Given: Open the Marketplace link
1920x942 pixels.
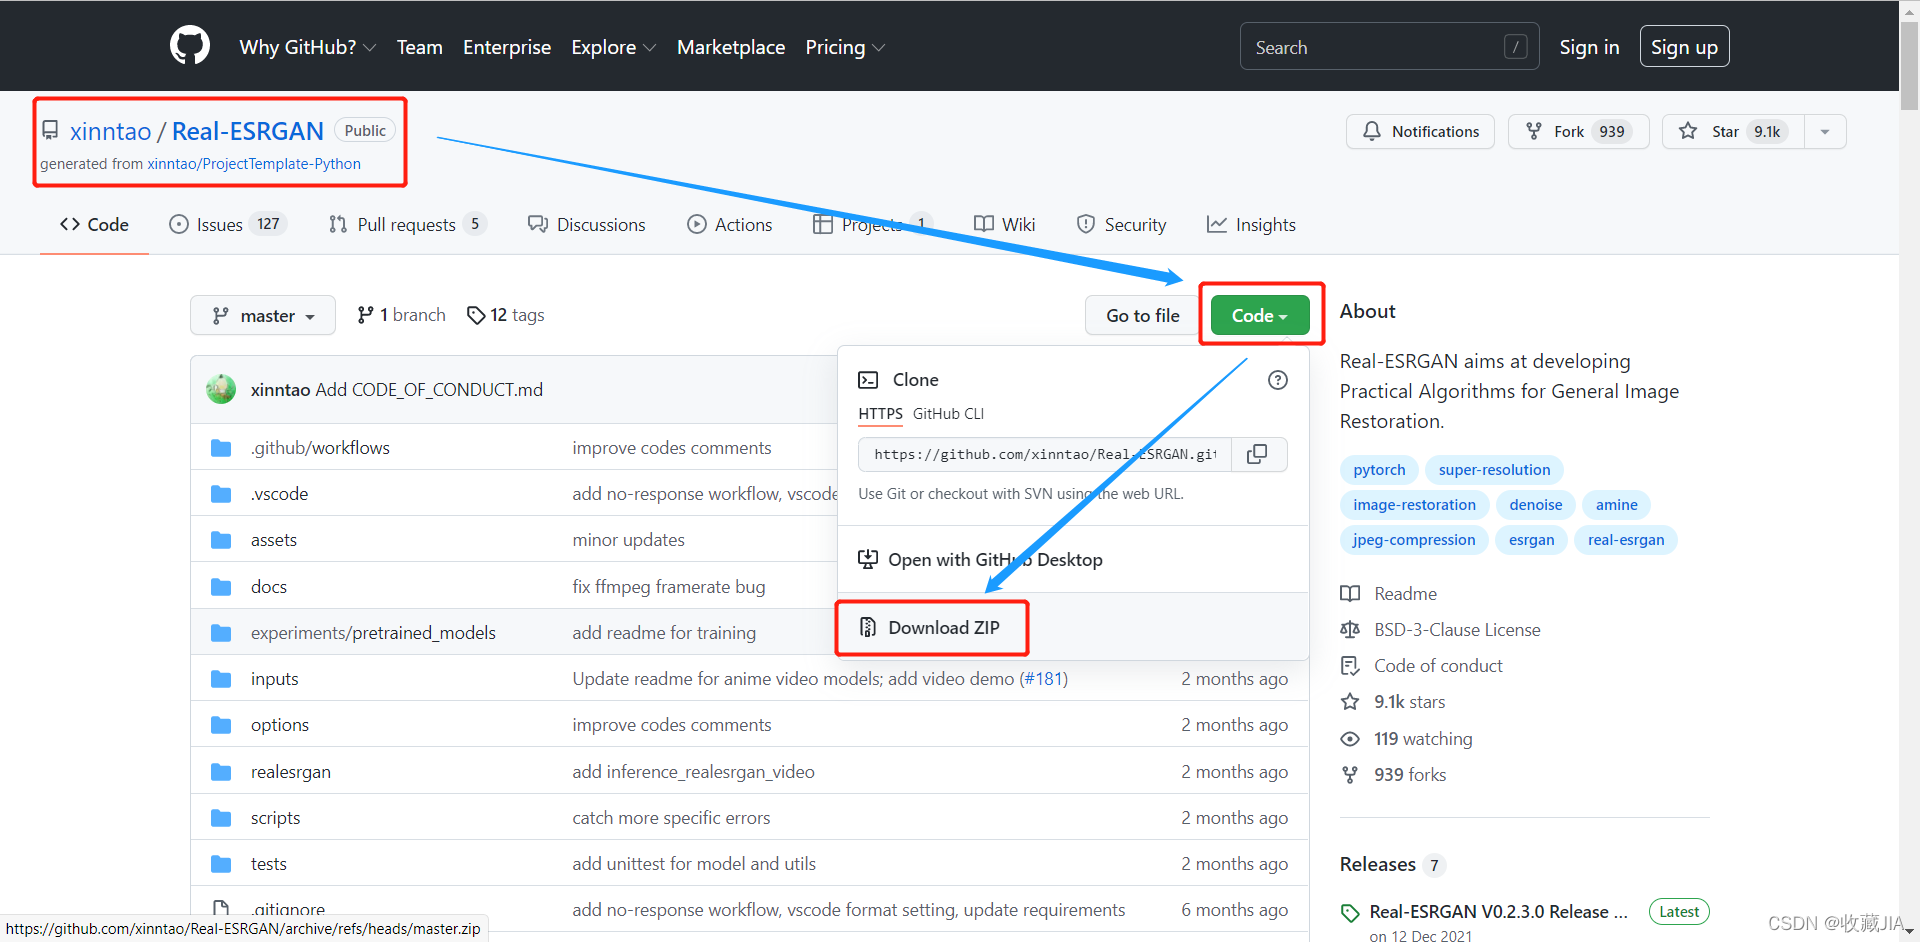Looking at the screenshot, I should [731, 47].
